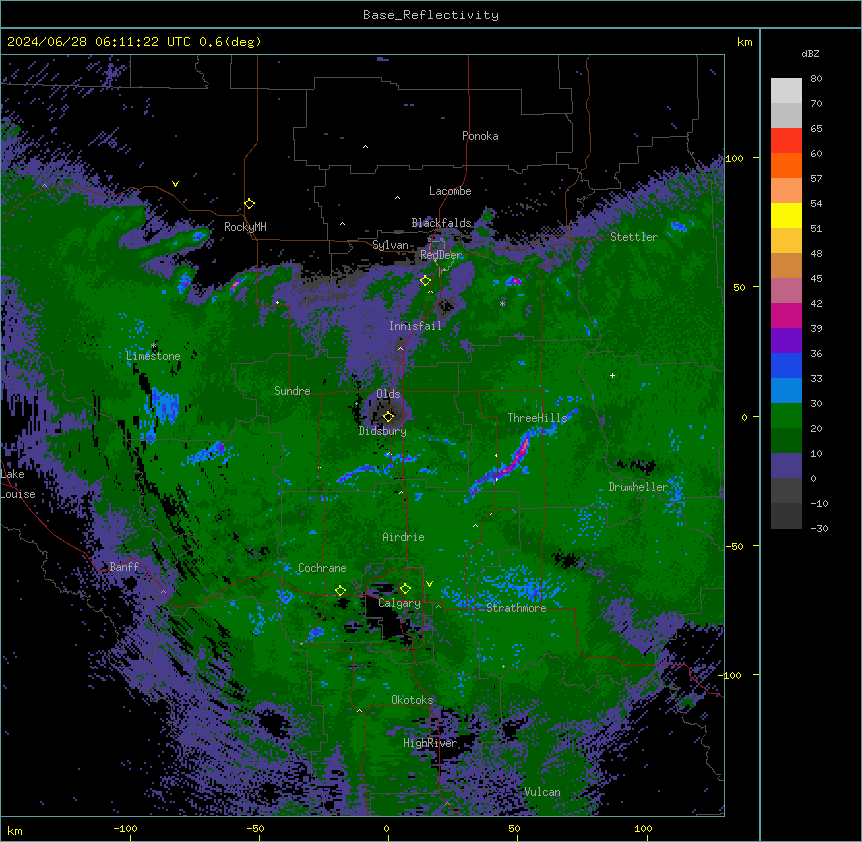Pick the yellow 54 dBZ legend swatch
862x842 pixels.
[786, 215]
